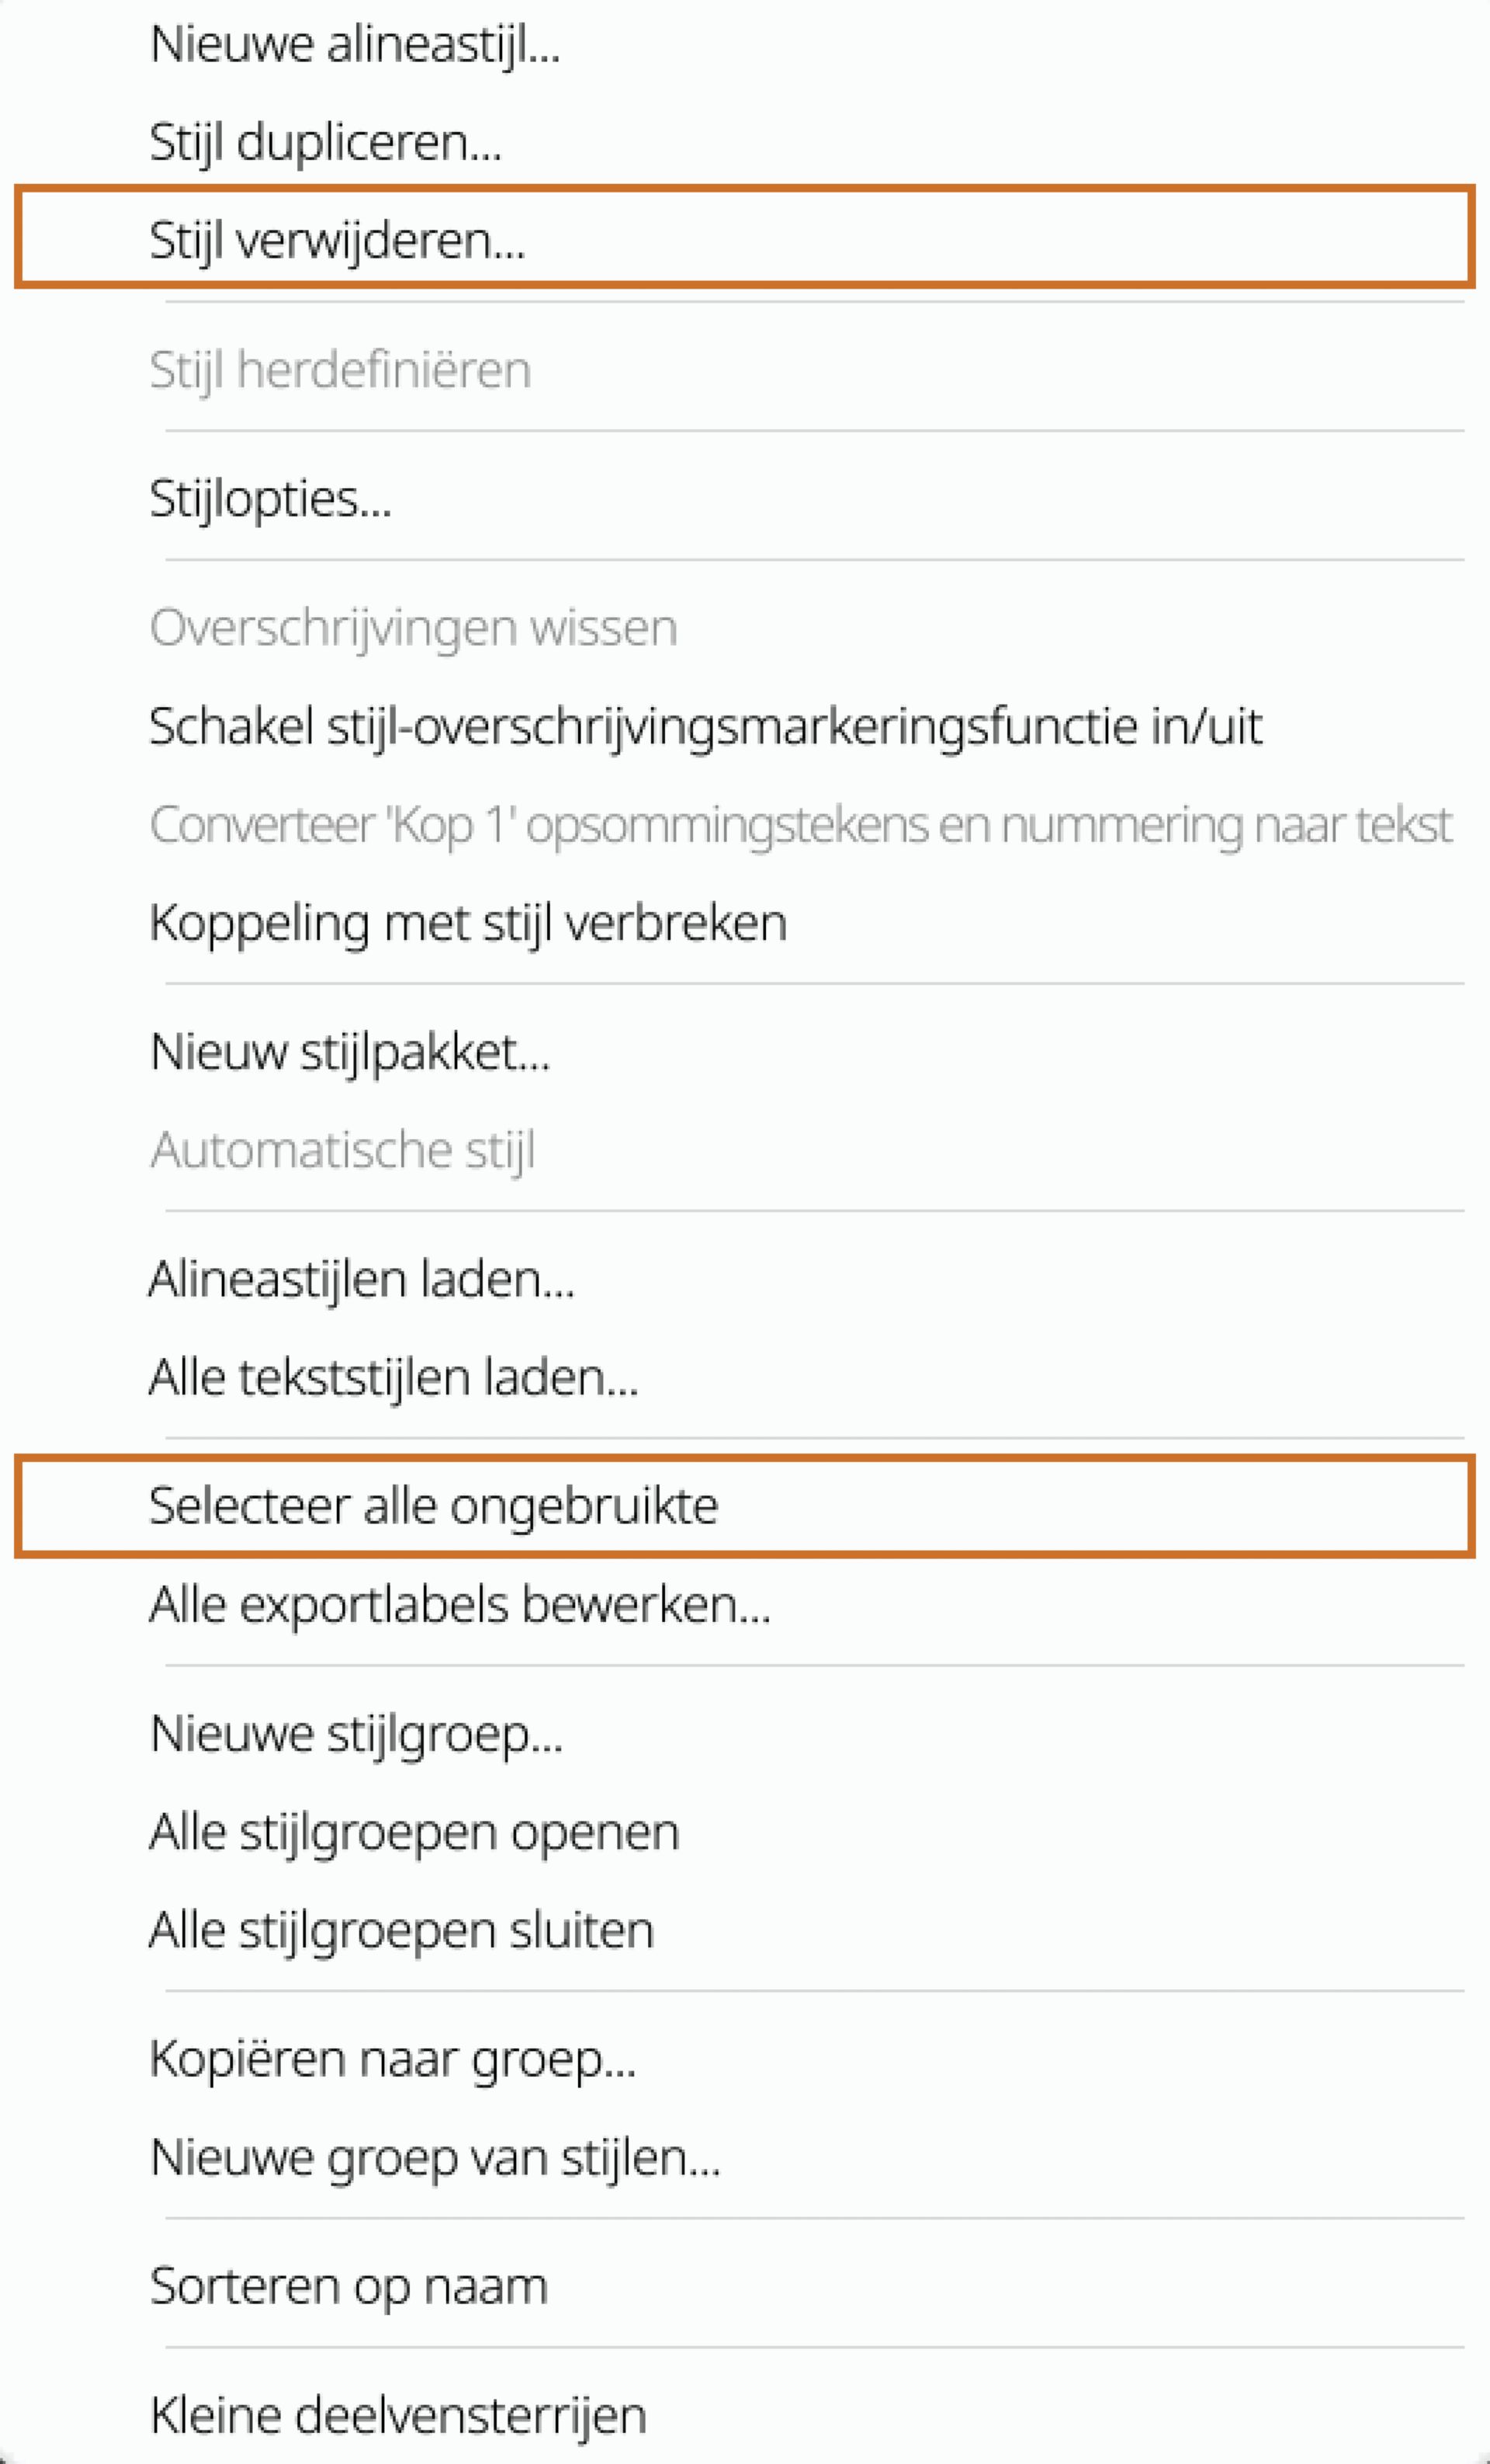Choose 'Nieuwe groep van stijlen...'
This screenshot has width=1490, height=2464.
pos(435,2156)
